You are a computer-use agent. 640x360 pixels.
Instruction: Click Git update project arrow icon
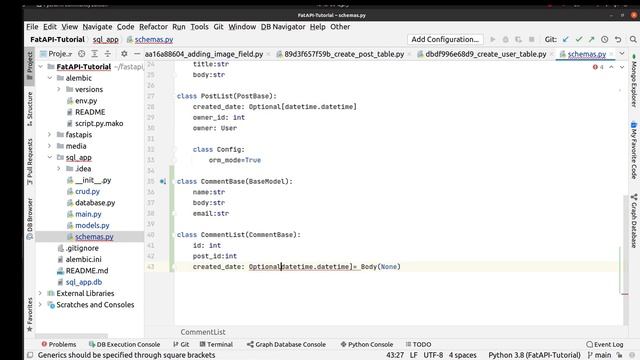[565, 40]
